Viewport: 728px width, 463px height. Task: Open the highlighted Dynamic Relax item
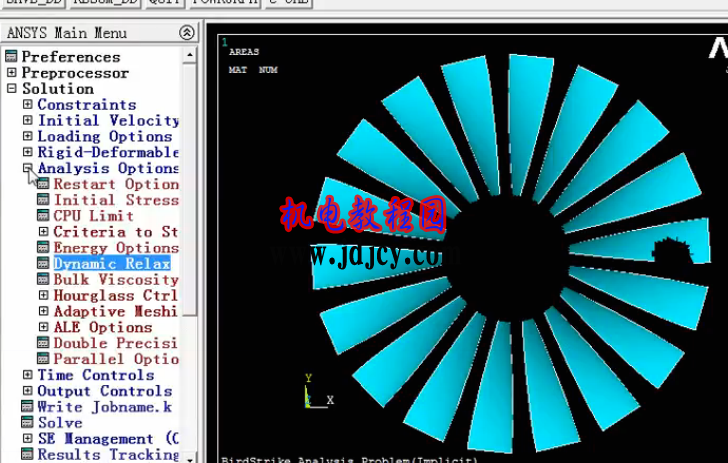point(112,263)
